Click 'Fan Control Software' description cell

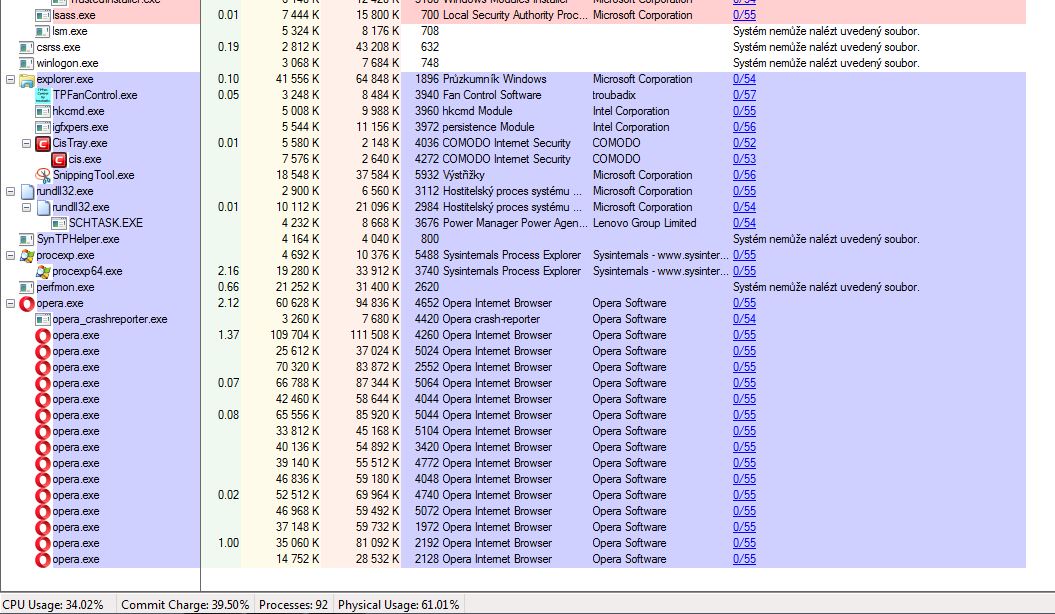(492, 95)
